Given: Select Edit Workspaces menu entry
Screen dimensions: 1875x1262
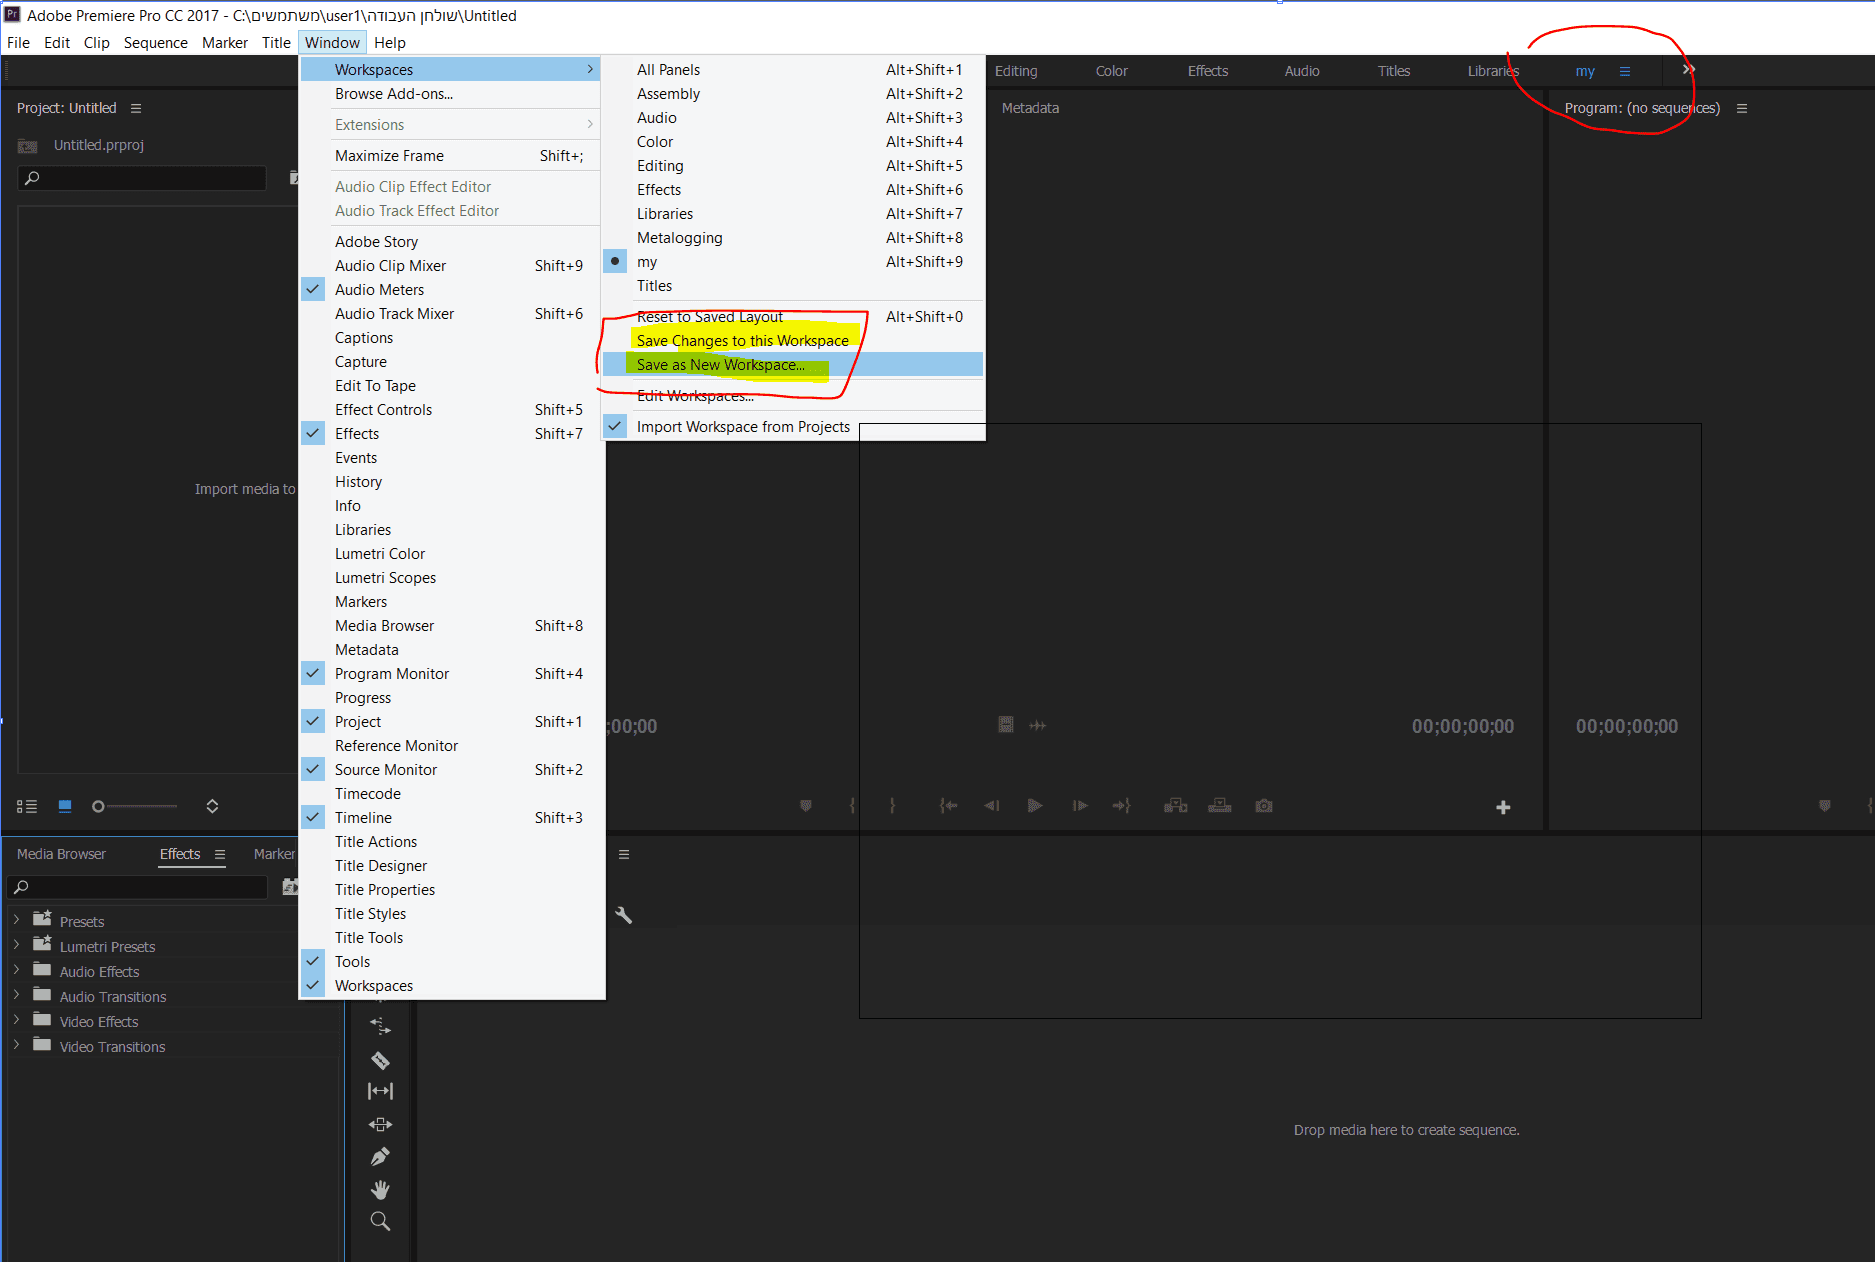Looking at the screenshot, I should [793, 396].
